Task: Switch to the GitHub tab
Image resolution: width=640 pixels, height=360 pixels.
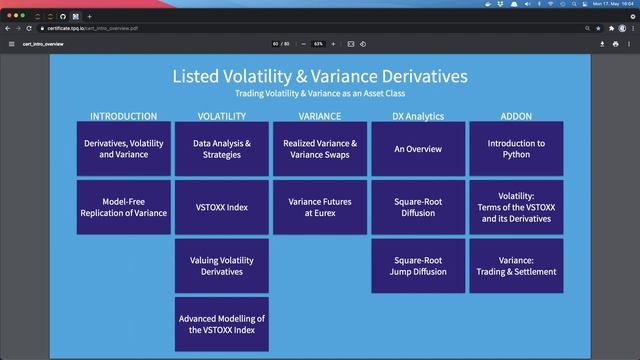Action: tap(63, 17)
